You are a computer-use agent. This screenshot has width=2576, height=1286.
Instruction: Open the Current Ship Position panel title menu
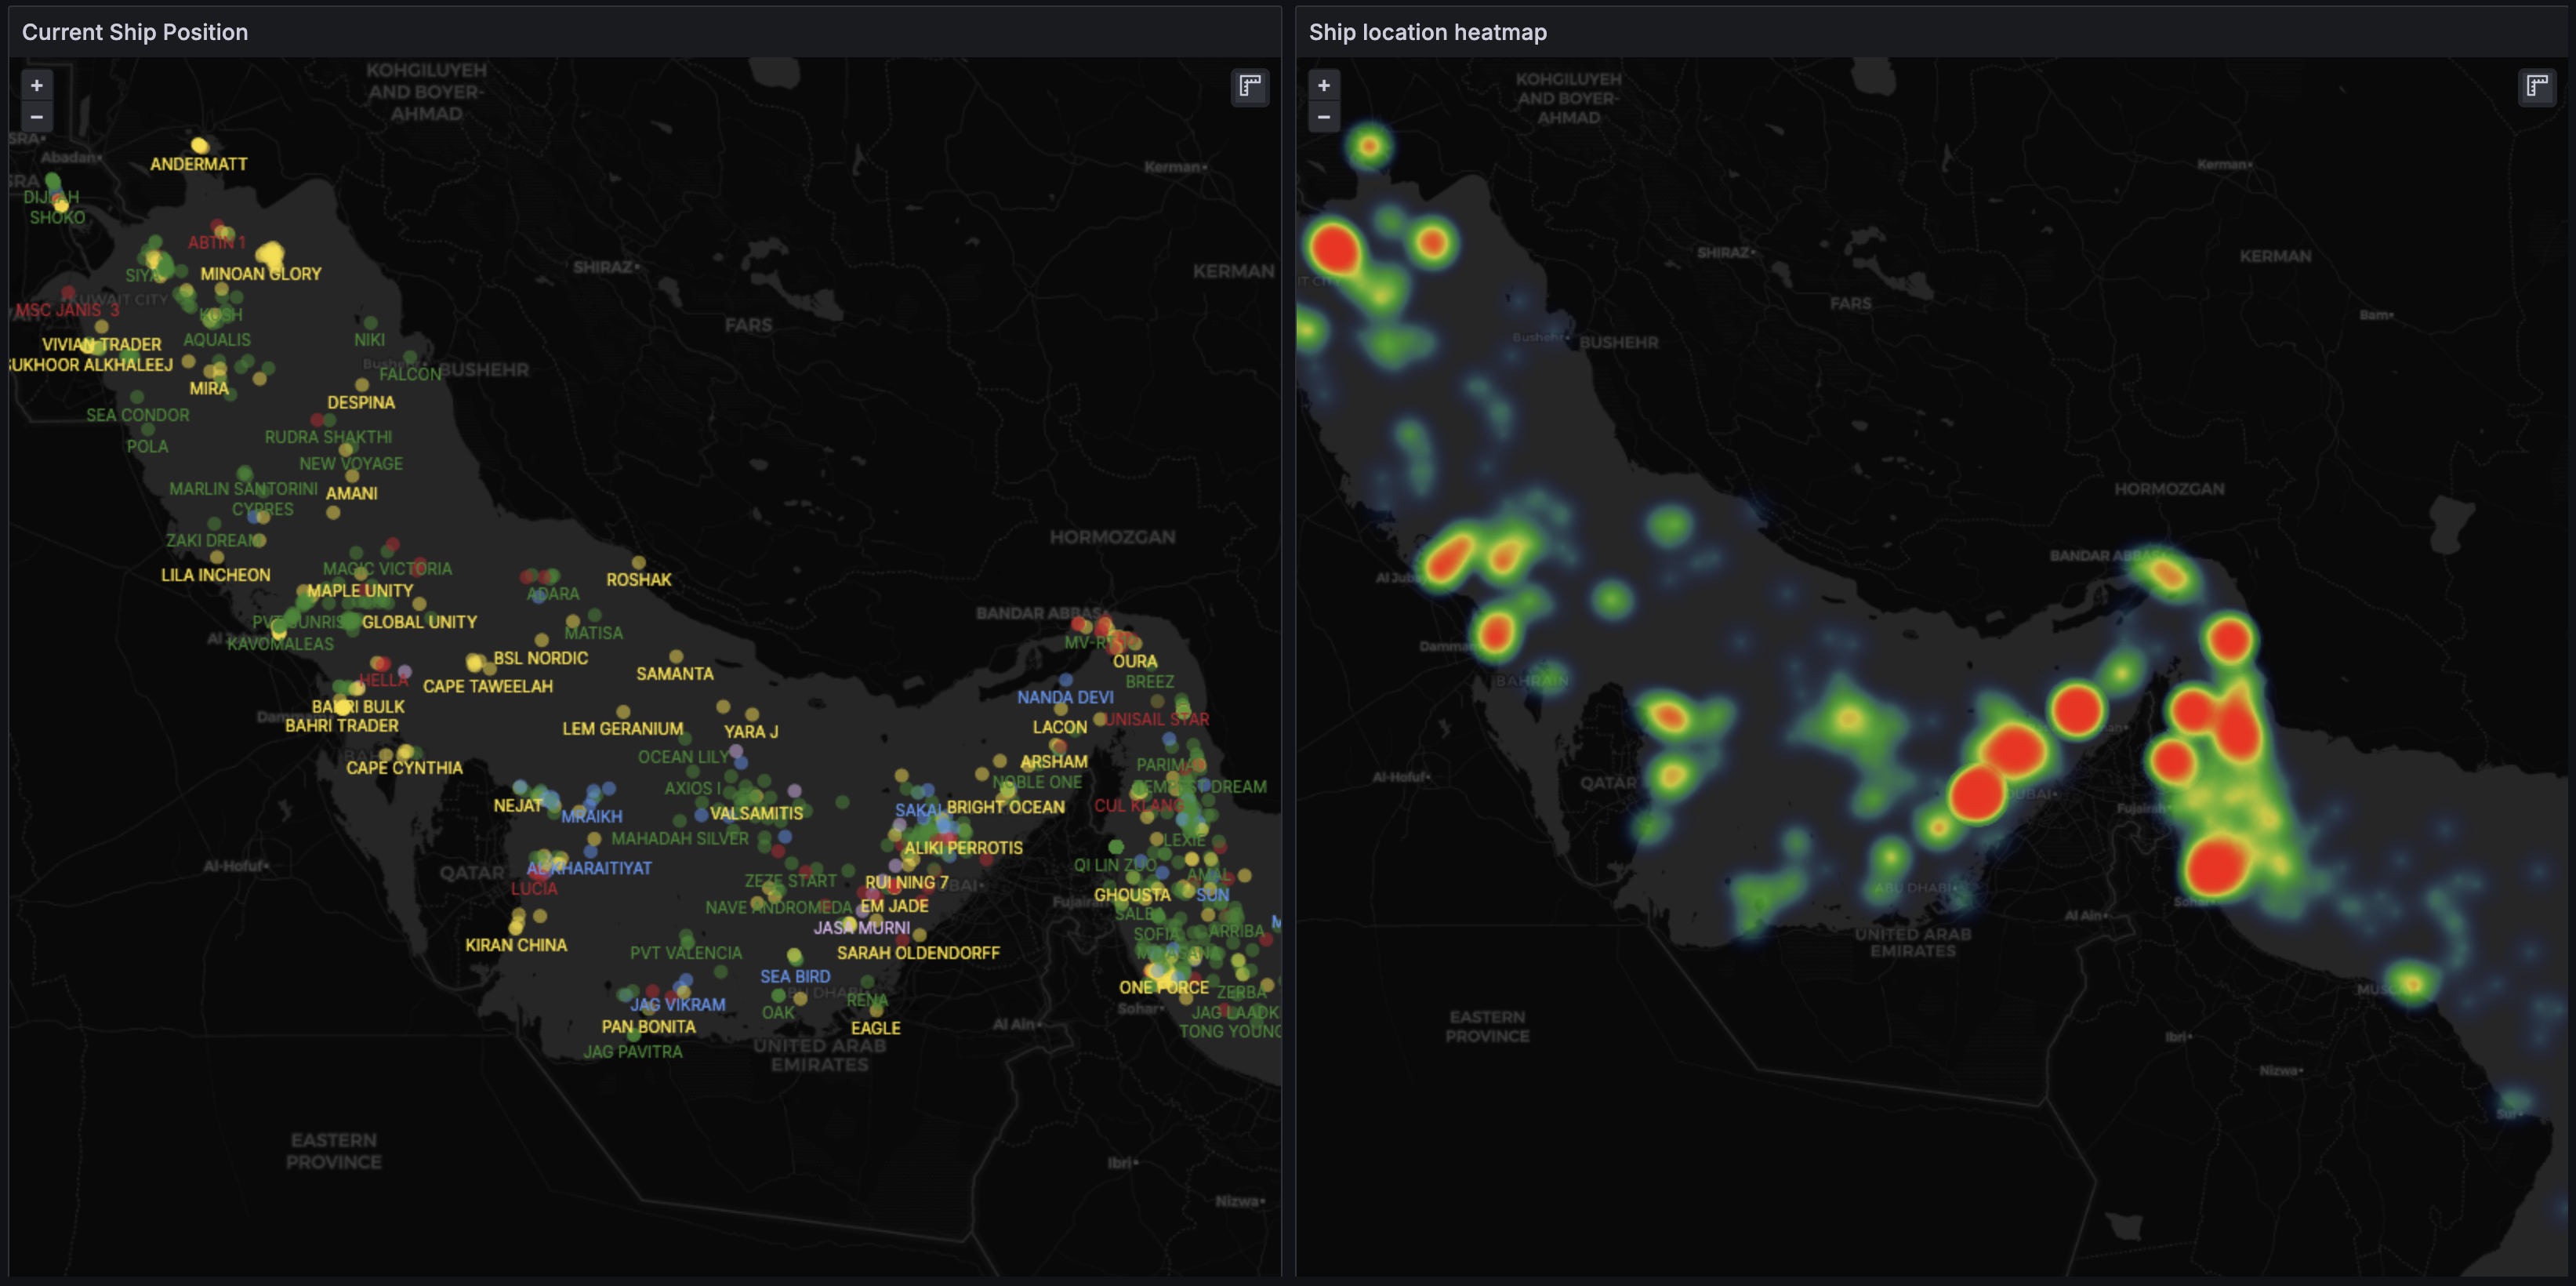point(135,32)
